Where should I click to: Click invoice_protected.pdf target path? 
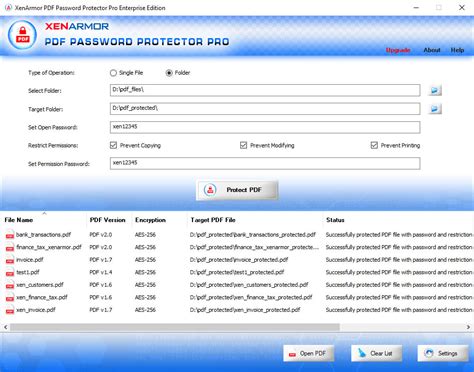point(239,260)
